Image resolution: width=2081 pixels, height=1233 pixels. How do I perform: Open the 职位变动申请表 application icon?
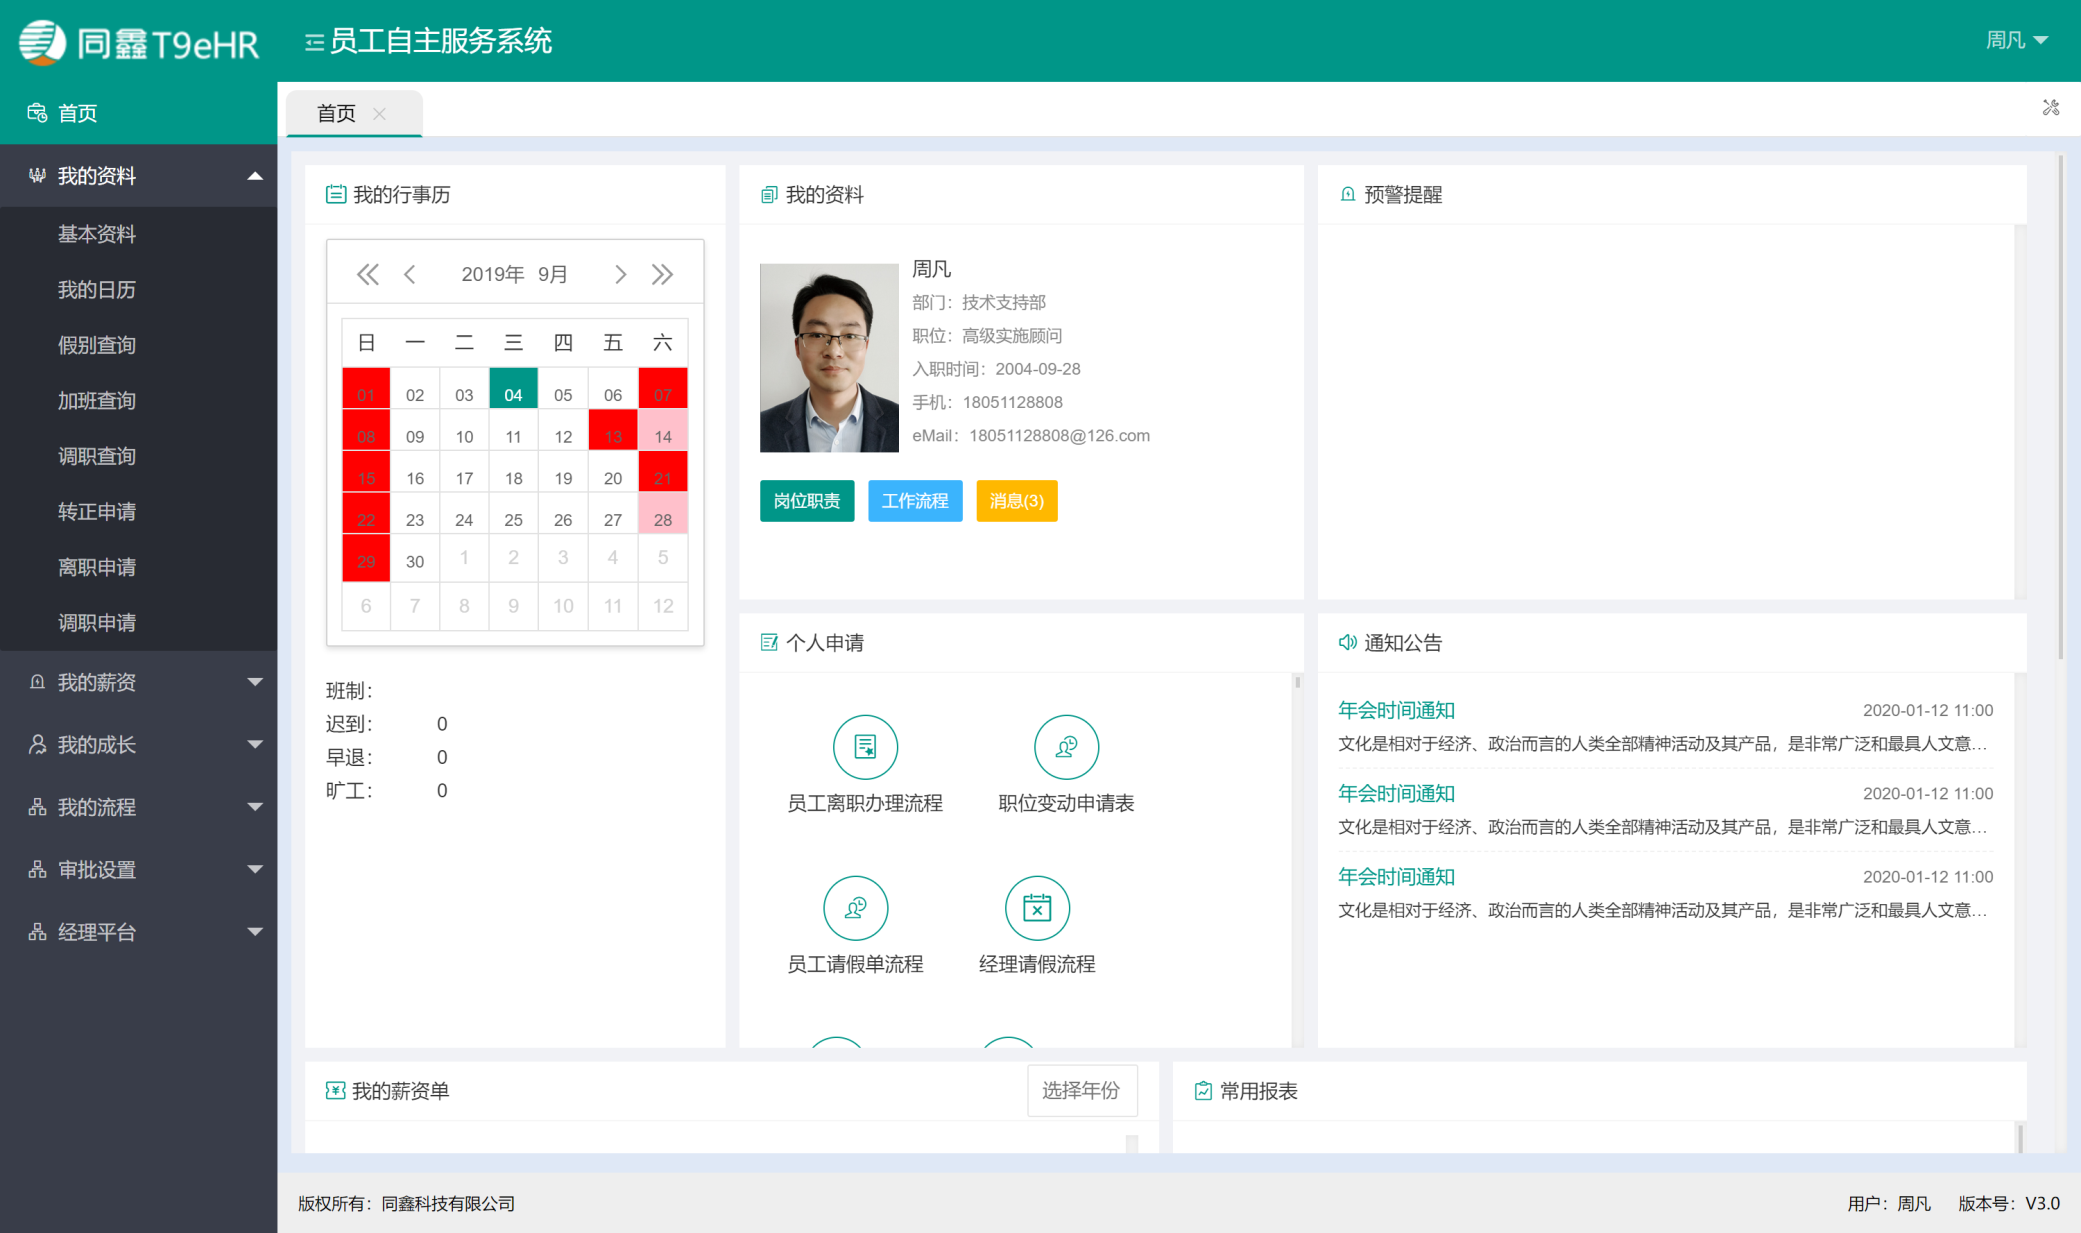1066,747
